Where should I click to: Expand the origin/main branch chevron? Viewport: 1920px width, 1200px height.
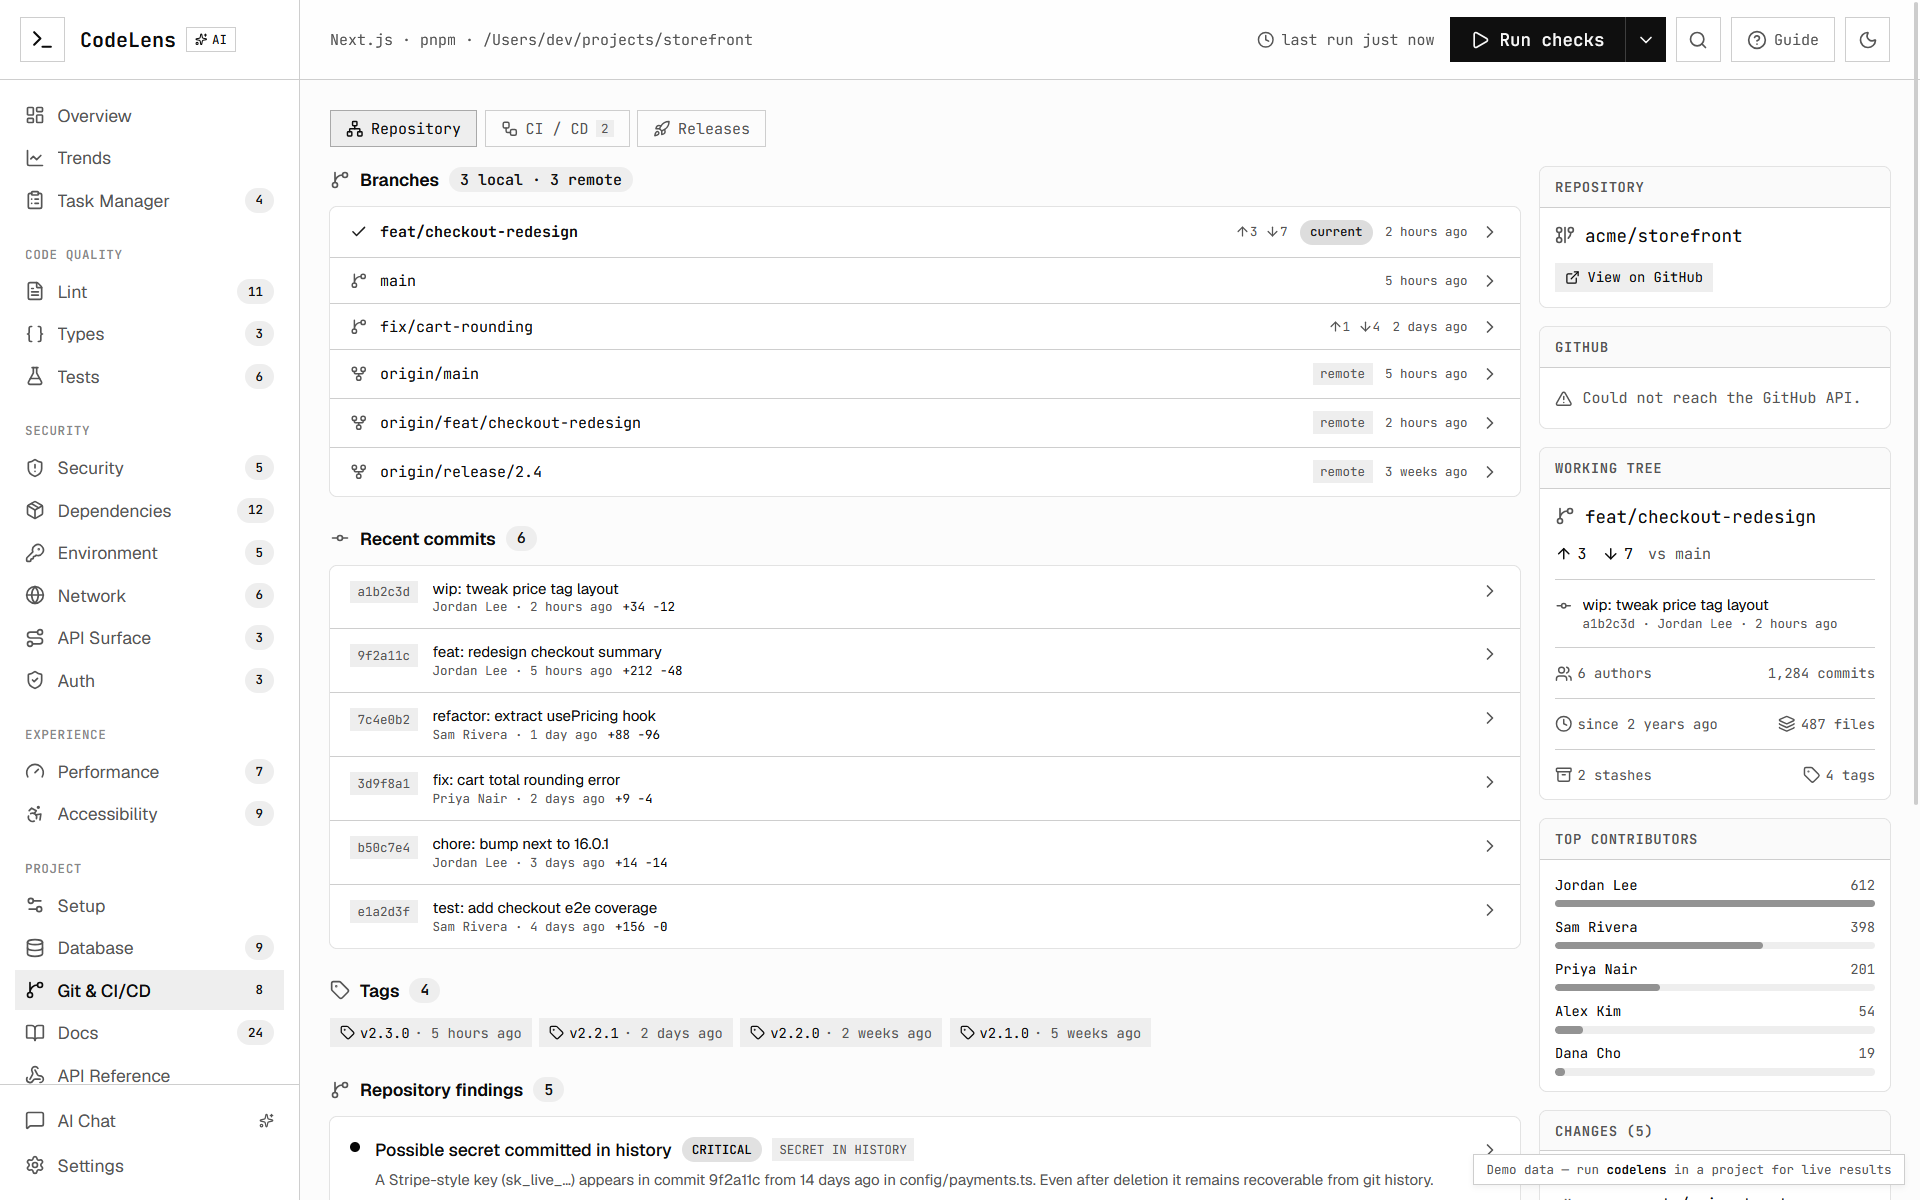[x=1490, y=374]
